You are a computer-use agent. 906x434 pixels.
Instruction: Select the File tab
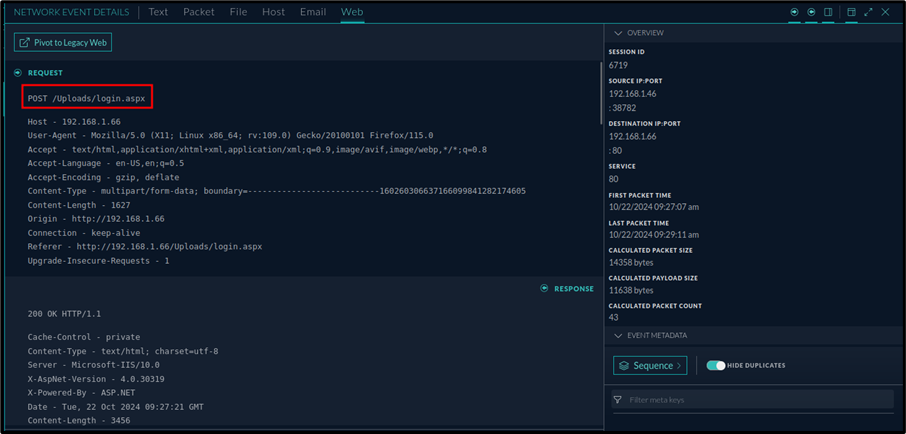(238, 13)
